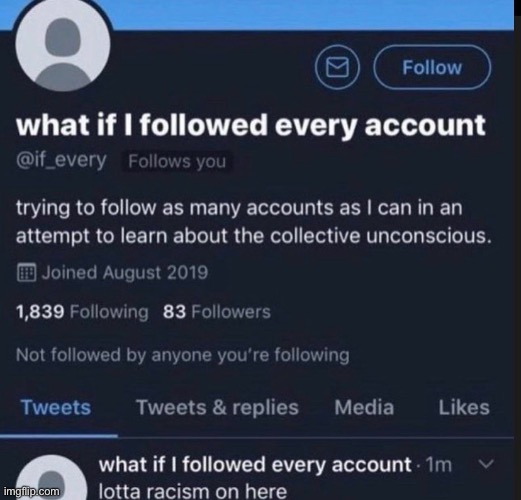Switch to the Tweets tab
521x500 pixels.
click(56, 408)
